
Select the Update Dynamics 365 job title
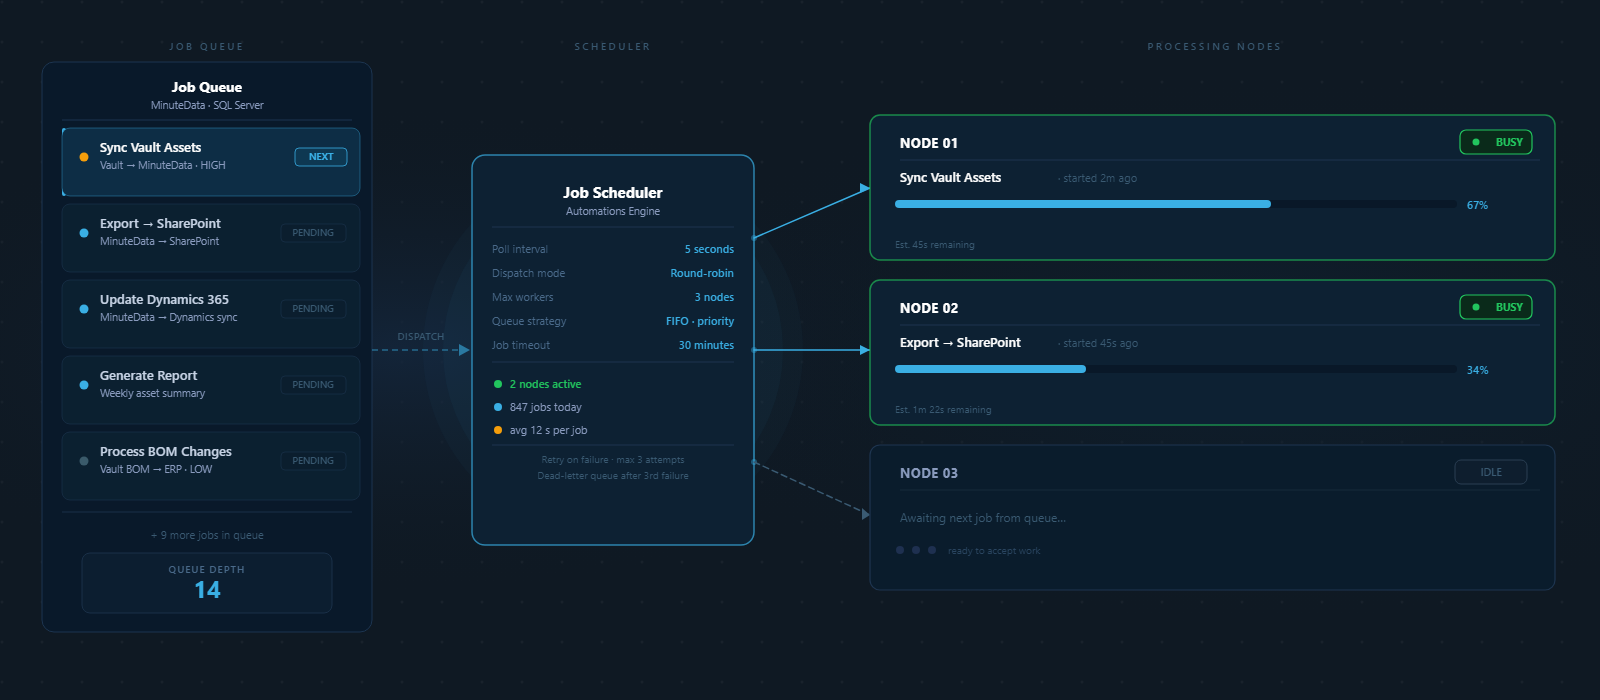pyautogui.click(x=164, y=299)
